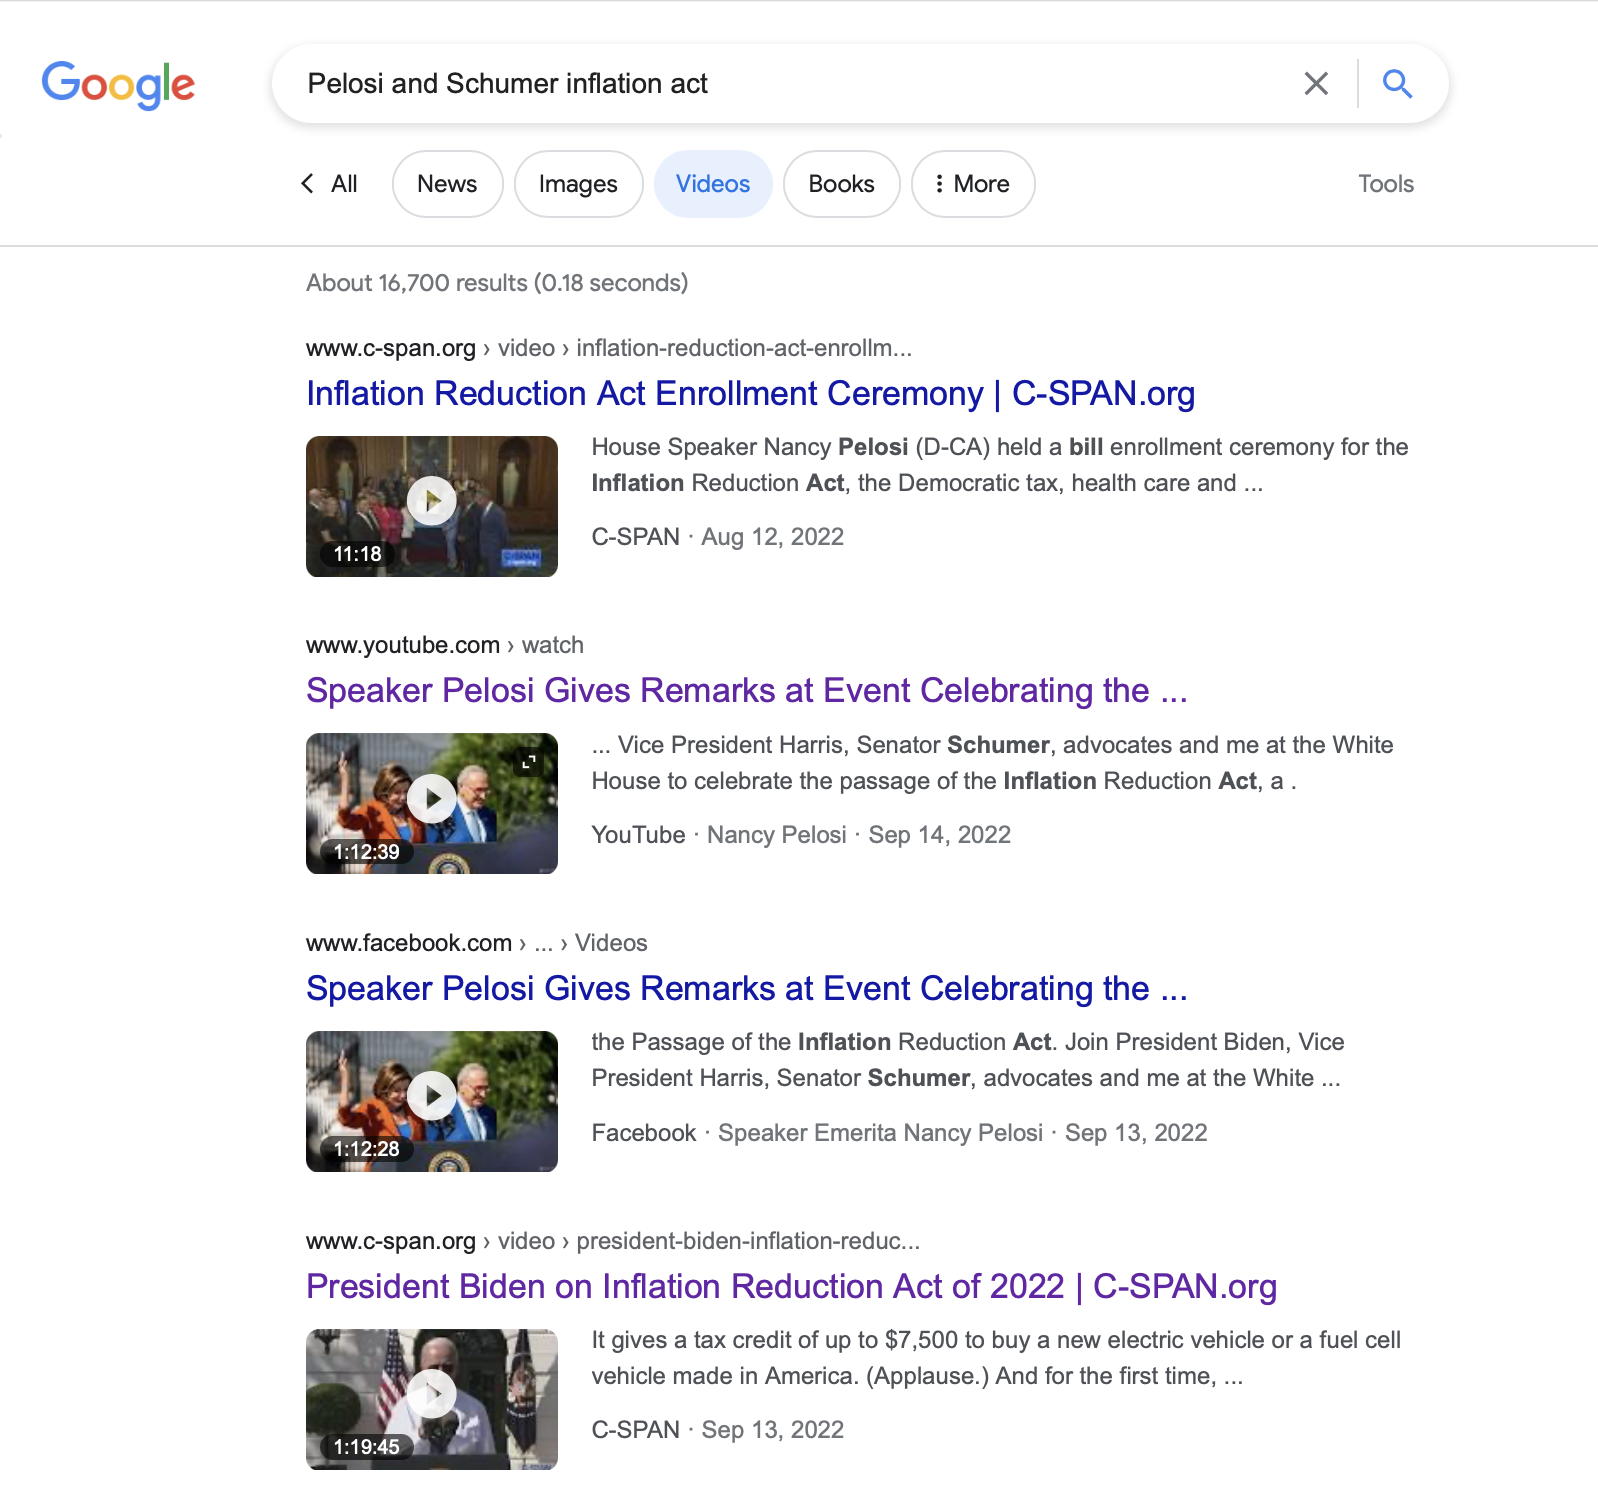Expand the YouTube video thumbnail preview icon
Image resolution: width=1598 pixels, height=1508 pixels.
click(x=529, y=762)
